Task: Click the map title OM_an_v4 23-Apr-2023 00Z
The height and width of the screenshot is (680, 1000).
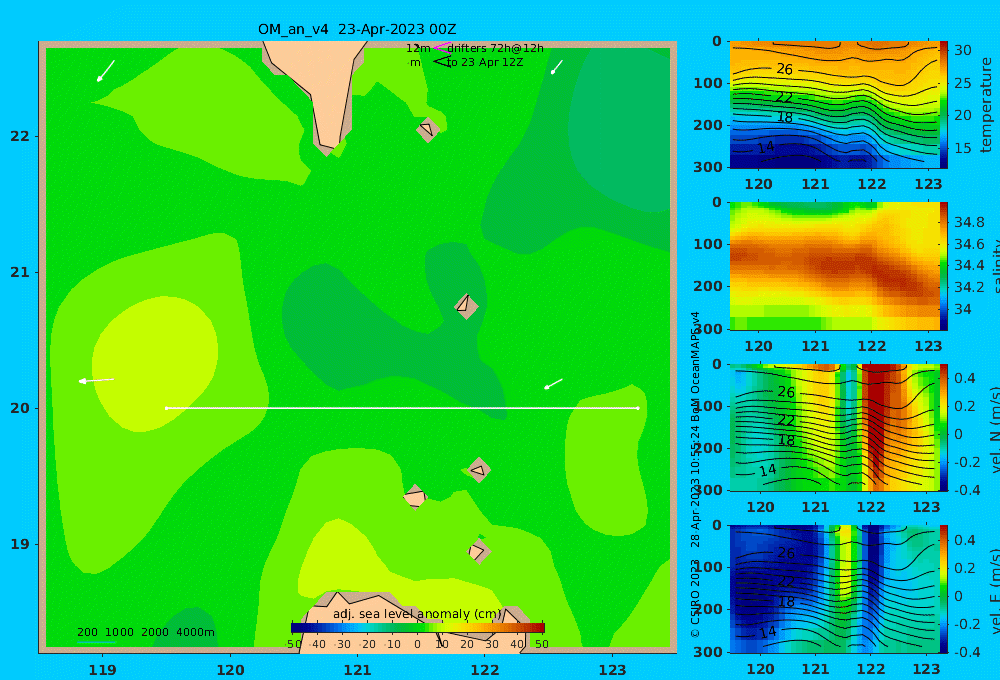Action: coord(357,29)
